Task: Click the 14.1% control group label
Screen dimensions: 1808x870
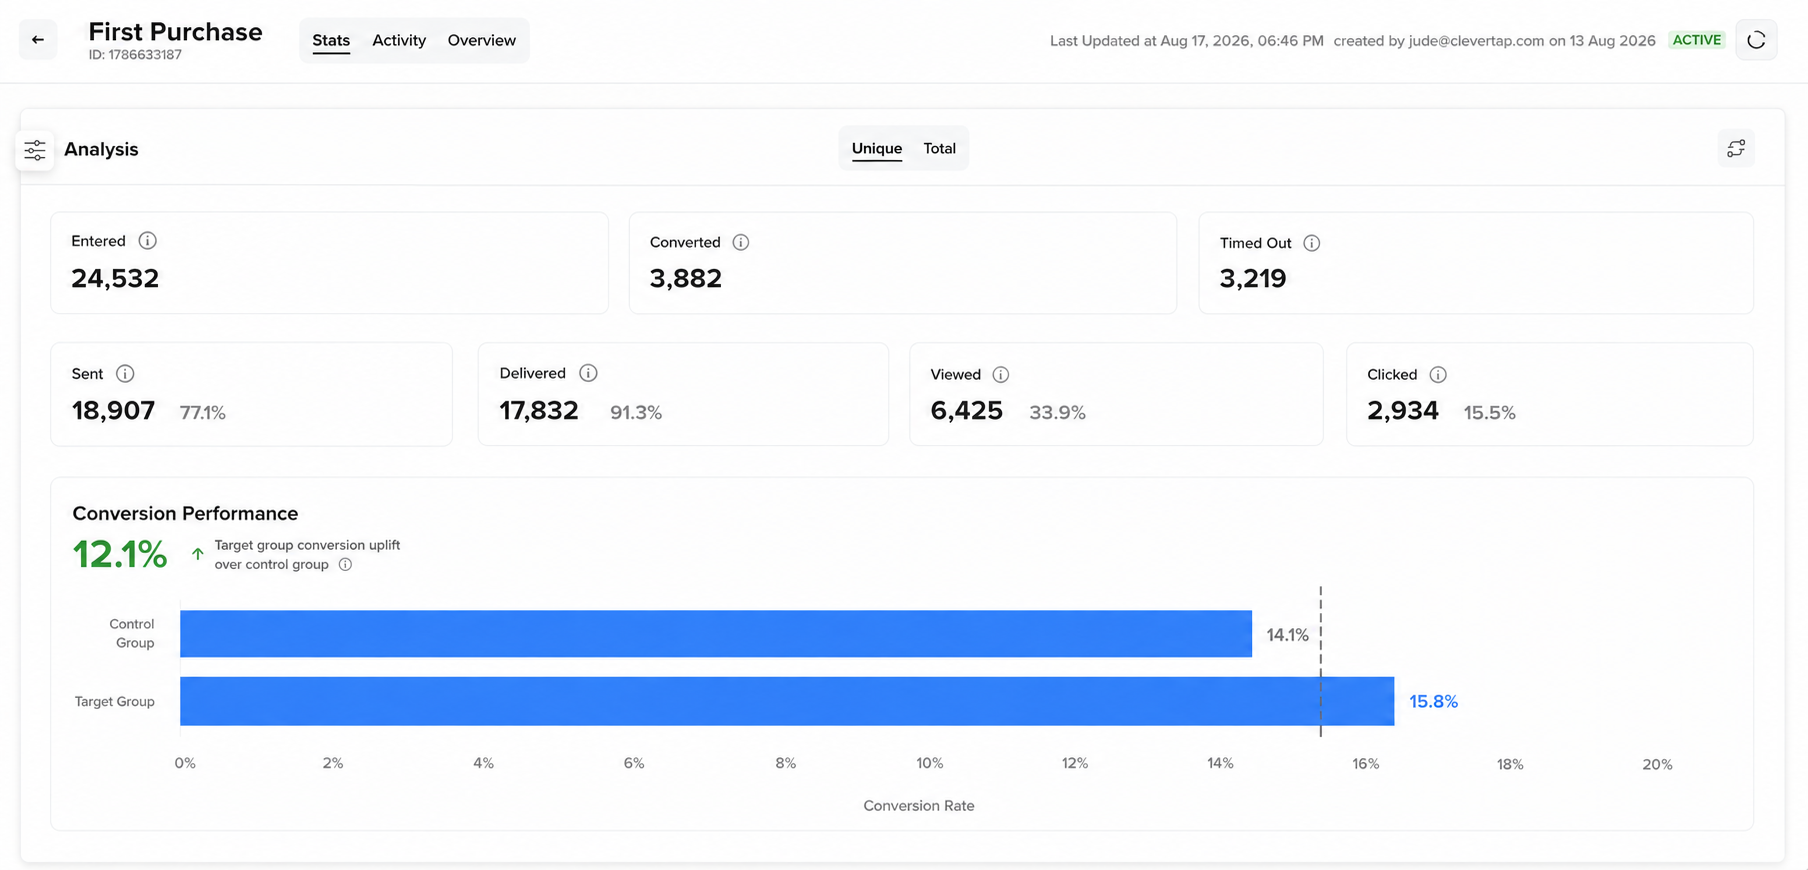Action: coord(1287,635)
